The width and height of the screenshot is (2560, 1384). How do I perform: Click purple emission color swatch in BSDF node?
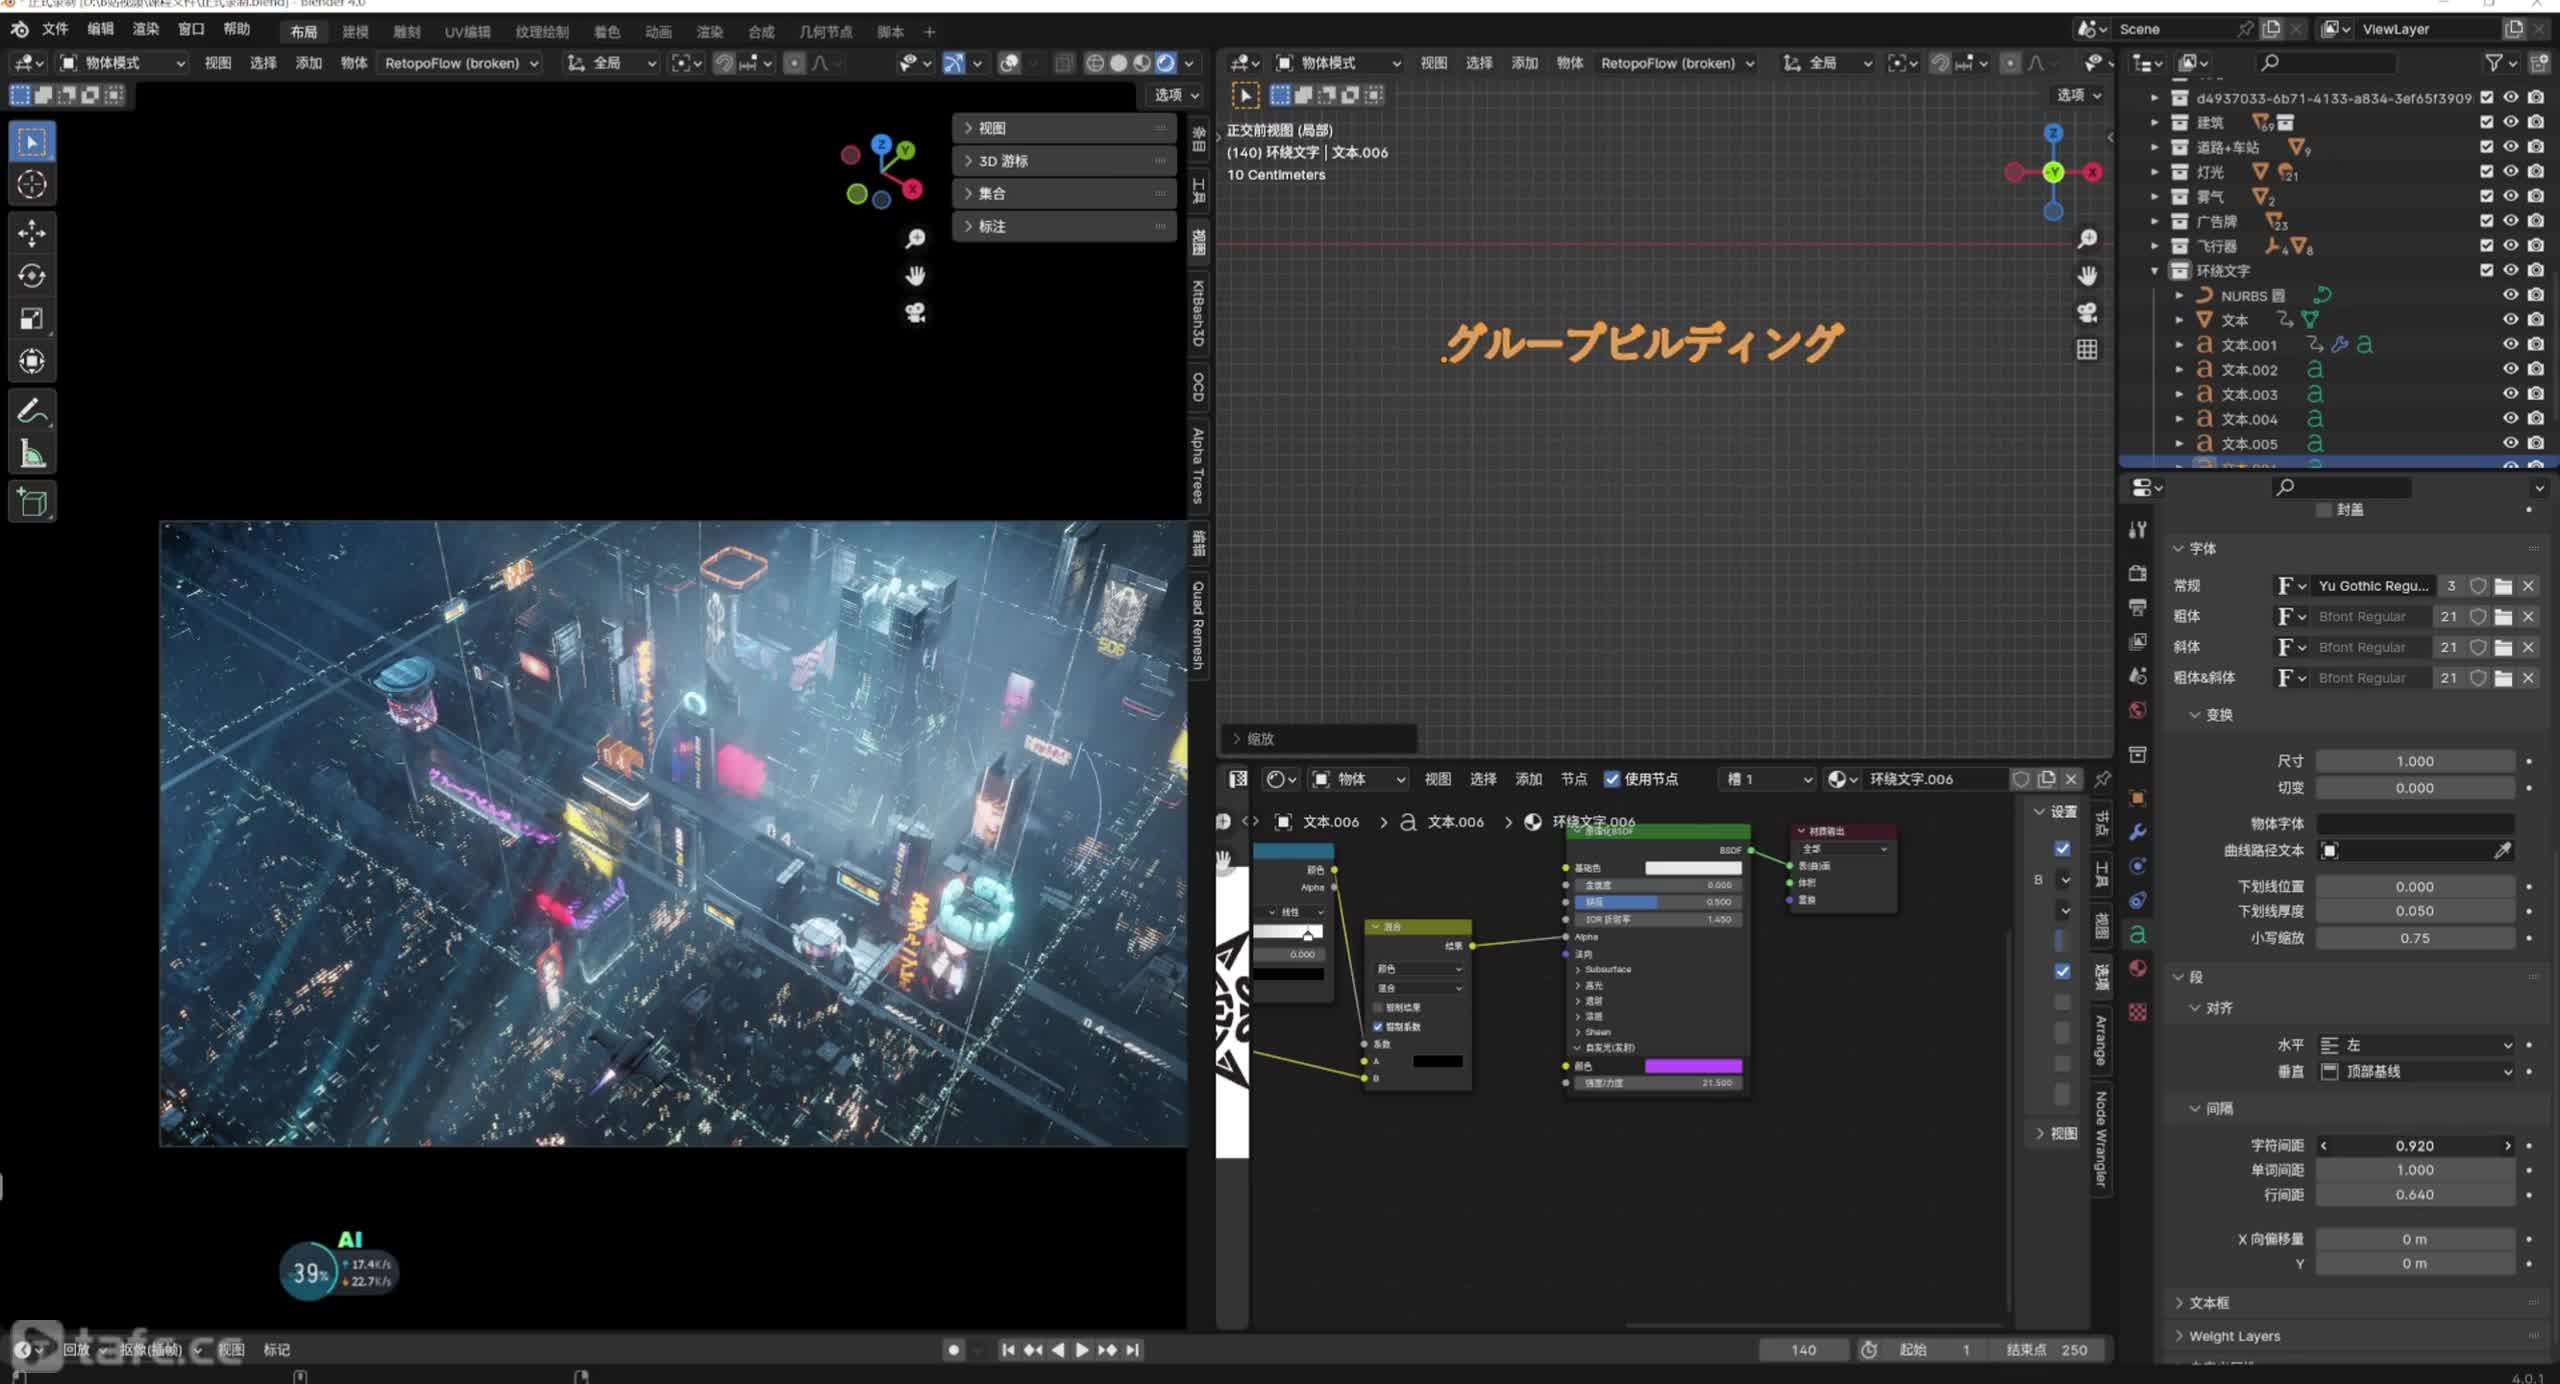tap(1693, 1066)
